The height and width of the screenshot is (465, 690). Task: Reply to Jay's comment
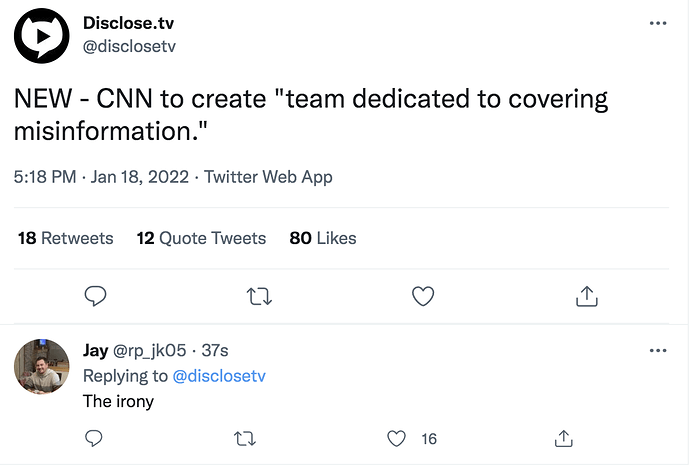tap(95, 438)
